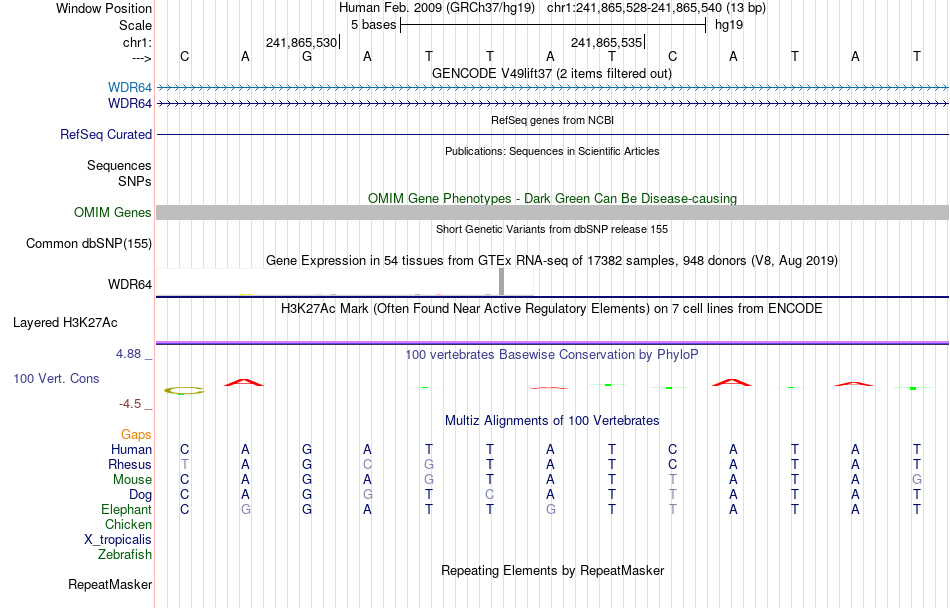Open 'Repeating Elements by RepeatMasker' track title
This screenshot has height=608, width=950.
click(x=553, y=570)
